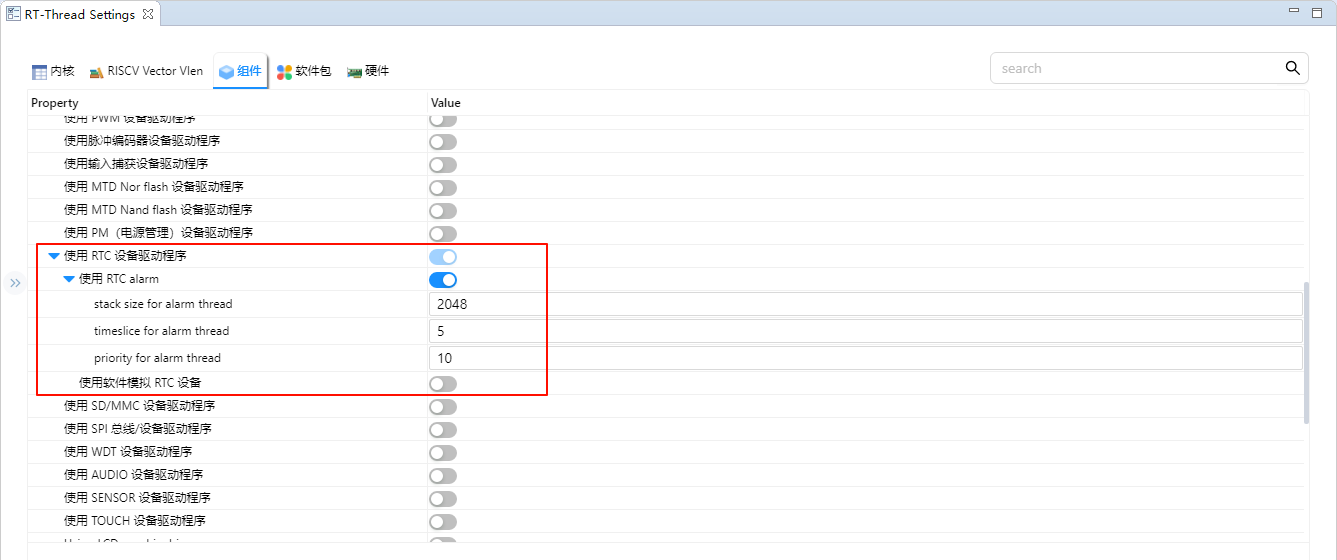
Task: Click the double-arrow sidebar expand icon
Action: click(x=15, y=283)
